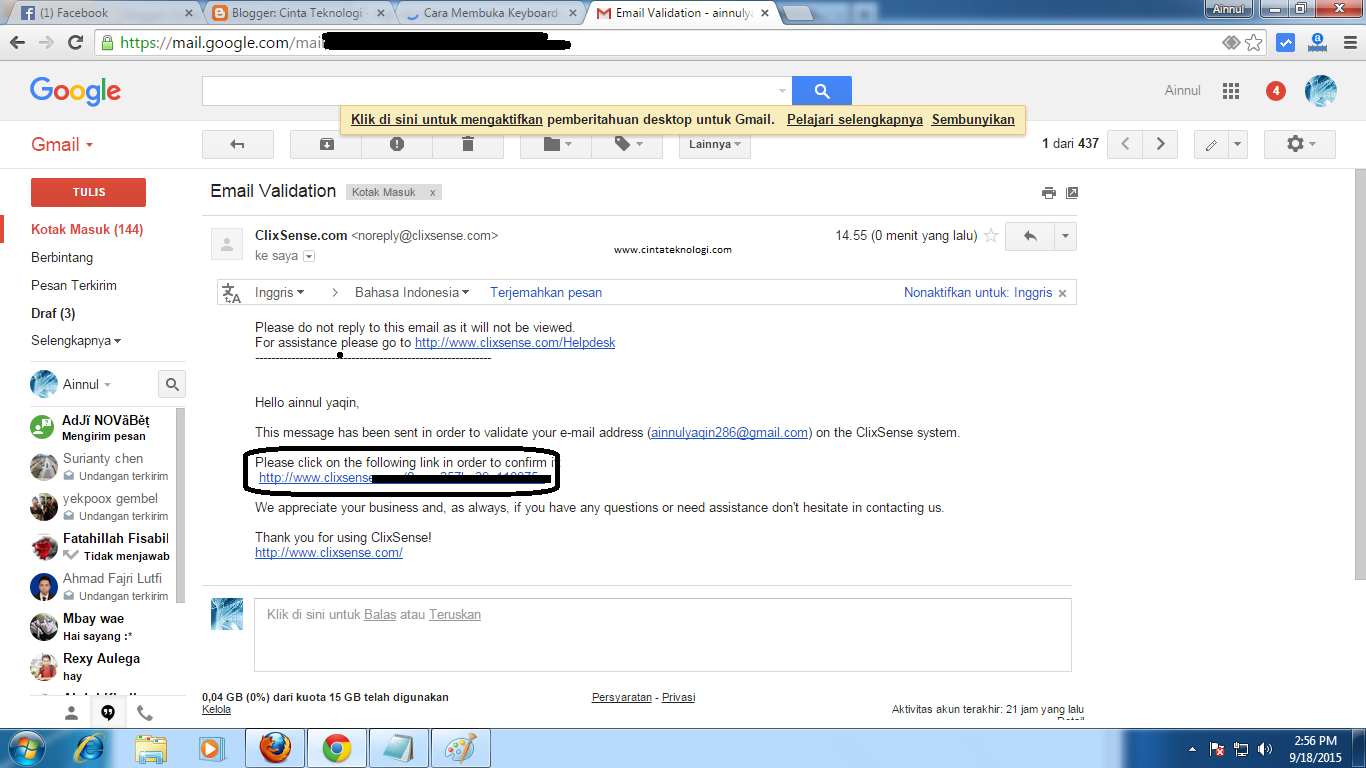This screenshot has height=768, width=1366.
Task: Expand the input tools dropdown arrow
Action: [1238, 144]
